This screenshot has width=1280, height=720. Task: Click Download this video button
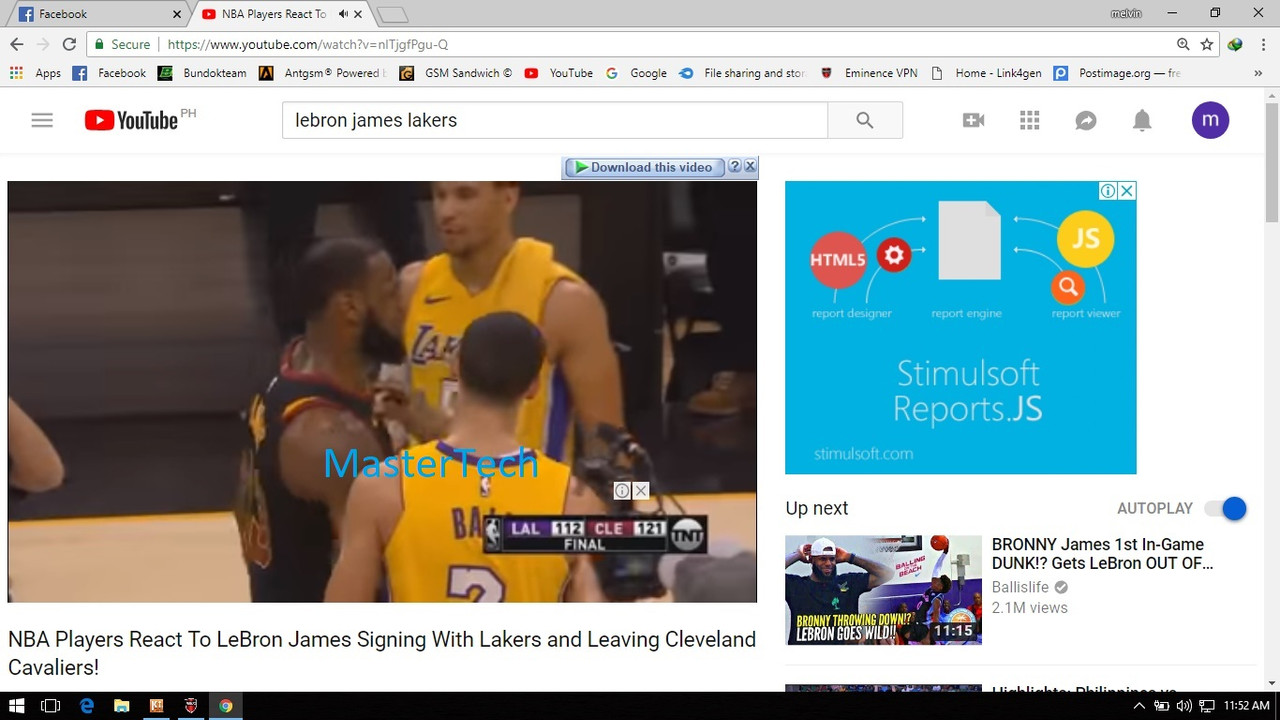643,167
